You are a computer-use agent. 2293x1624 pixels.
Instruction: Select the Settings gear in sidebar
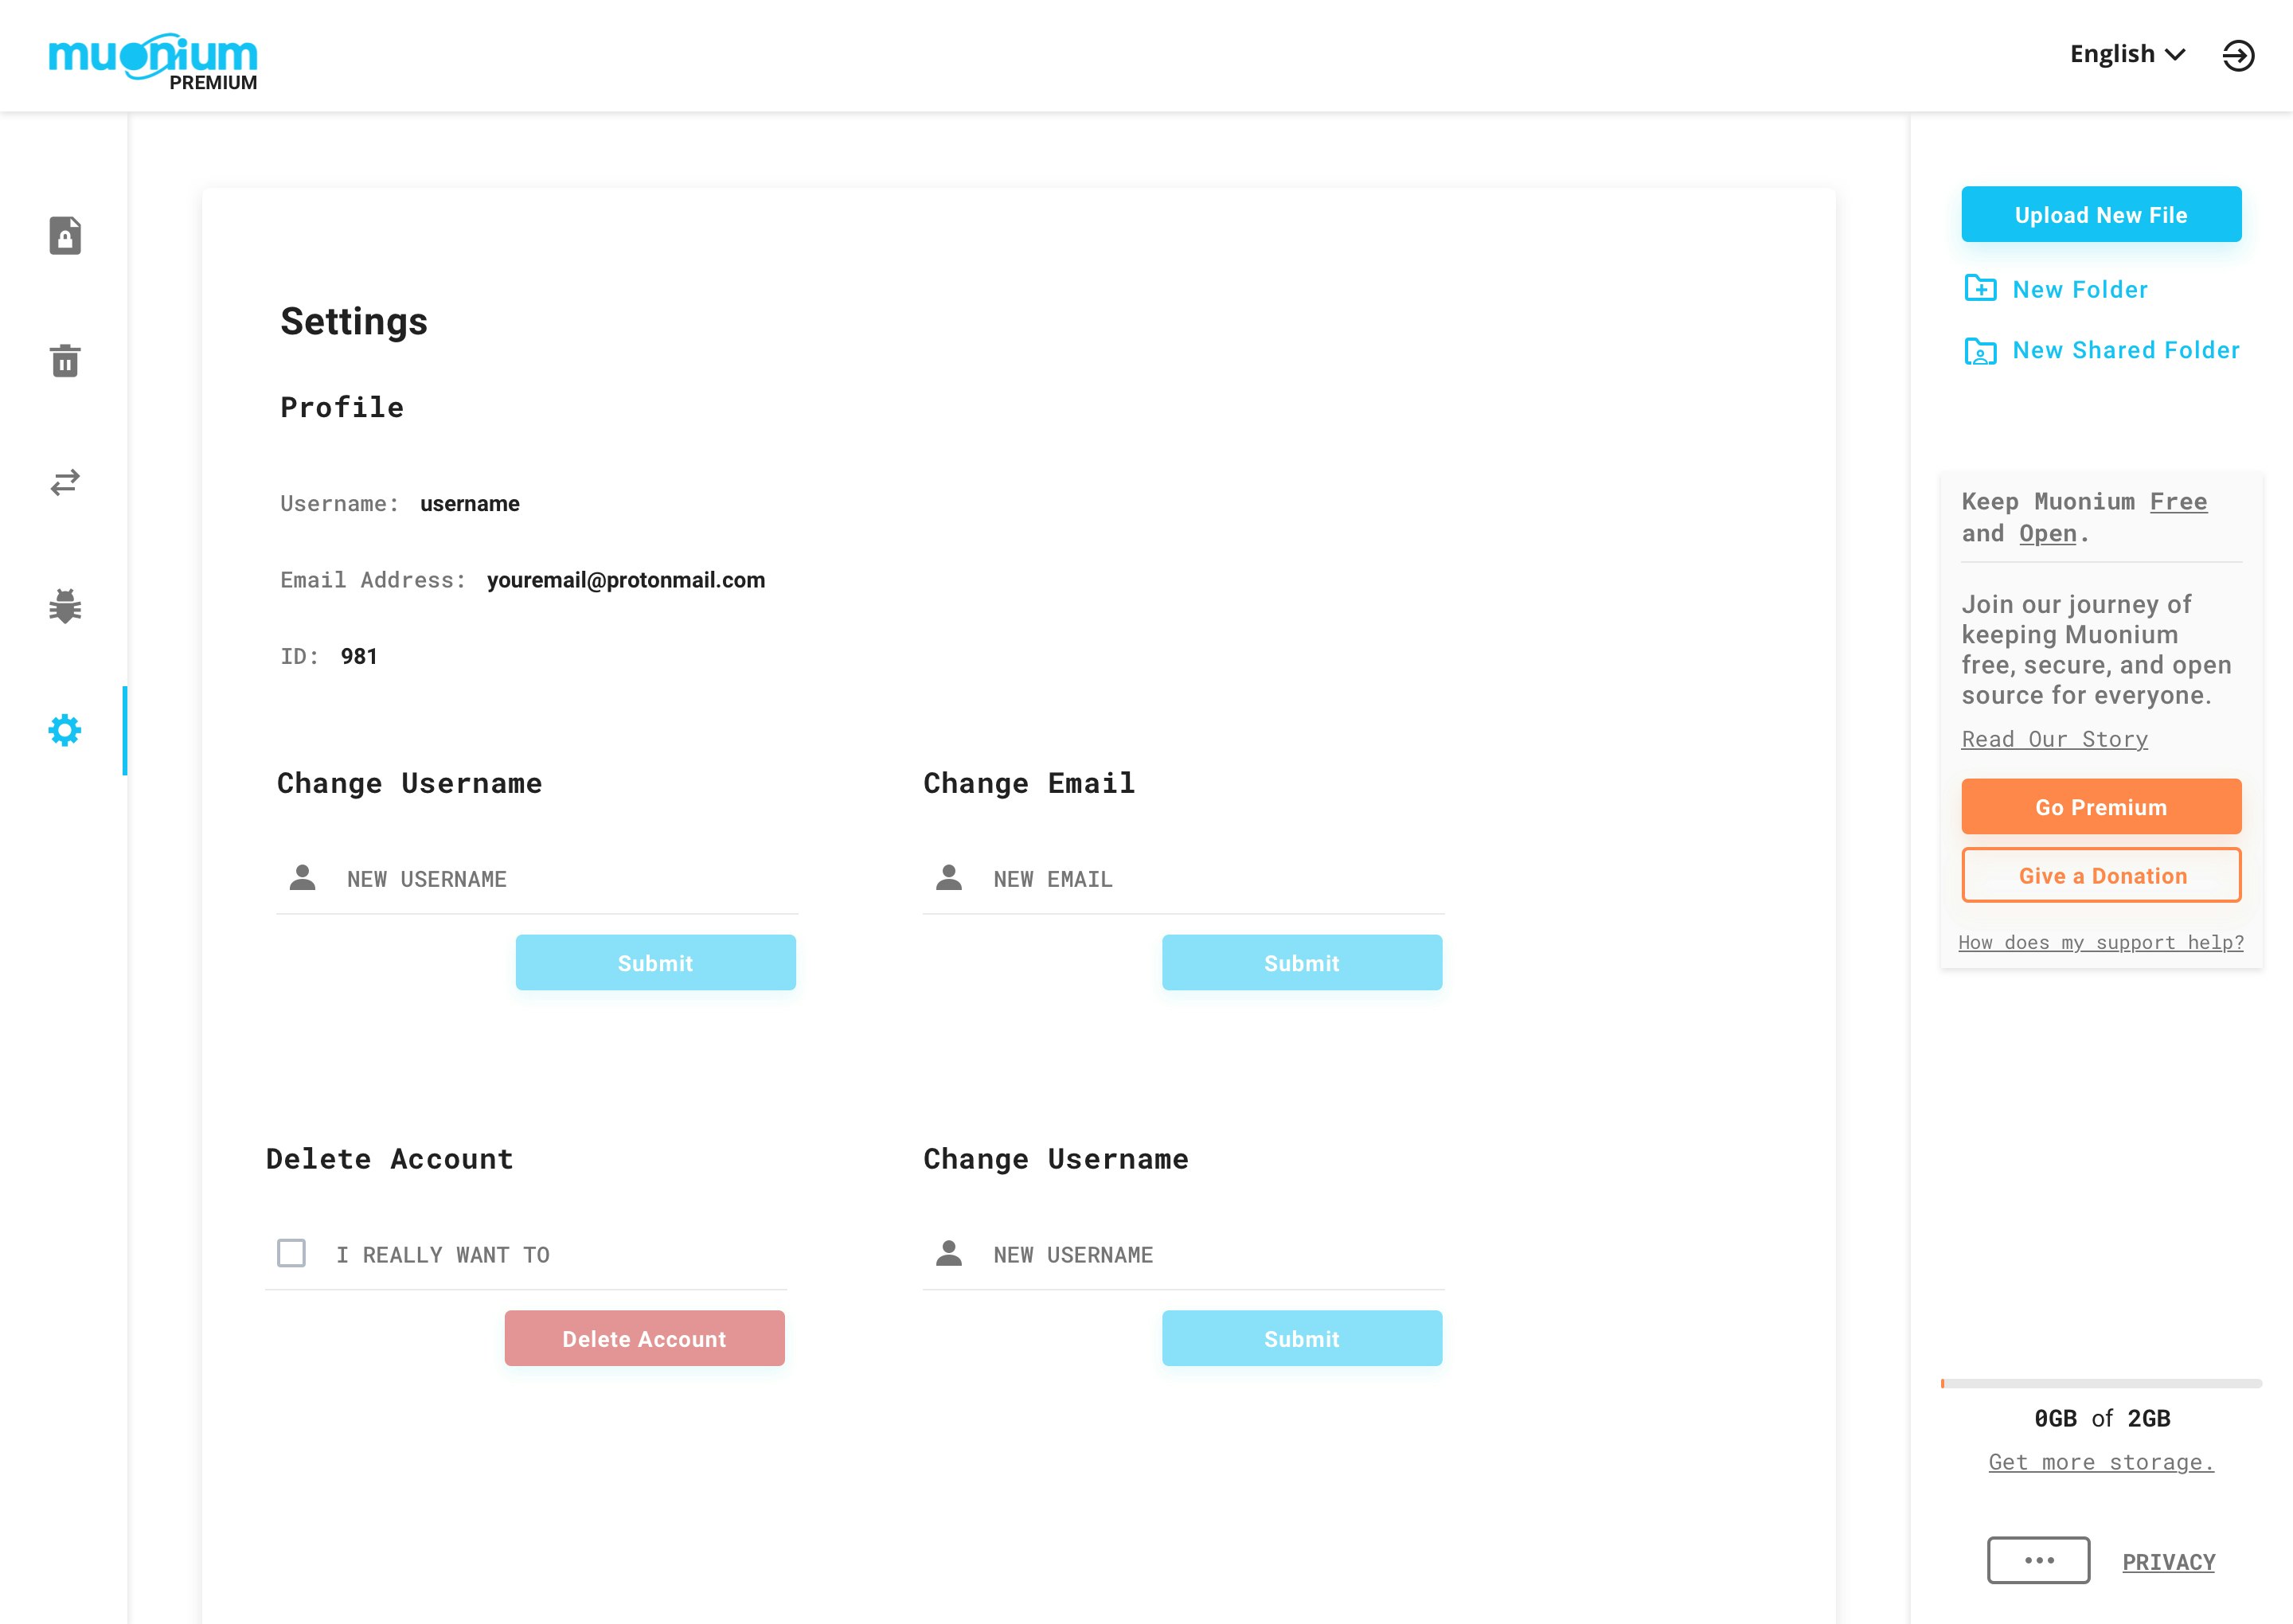(x=65, y=730)
